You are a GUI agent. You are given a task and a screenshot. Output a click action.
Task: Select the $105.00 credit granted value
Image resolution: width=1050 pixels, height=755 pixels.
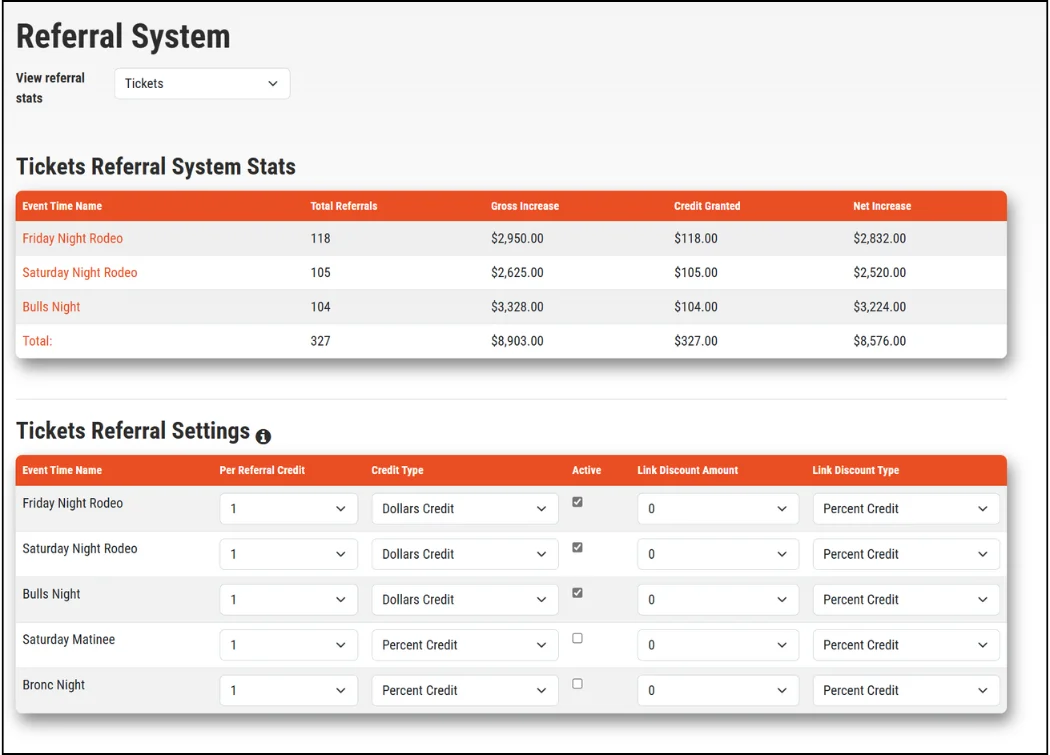[696, 273]
